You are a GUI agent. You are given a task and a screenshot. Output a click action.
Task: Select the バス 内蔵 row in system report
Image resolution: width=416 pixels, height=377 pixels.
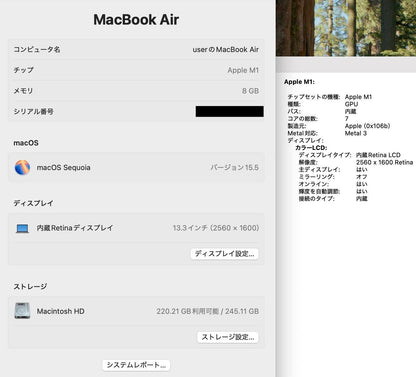click(322, 111)
